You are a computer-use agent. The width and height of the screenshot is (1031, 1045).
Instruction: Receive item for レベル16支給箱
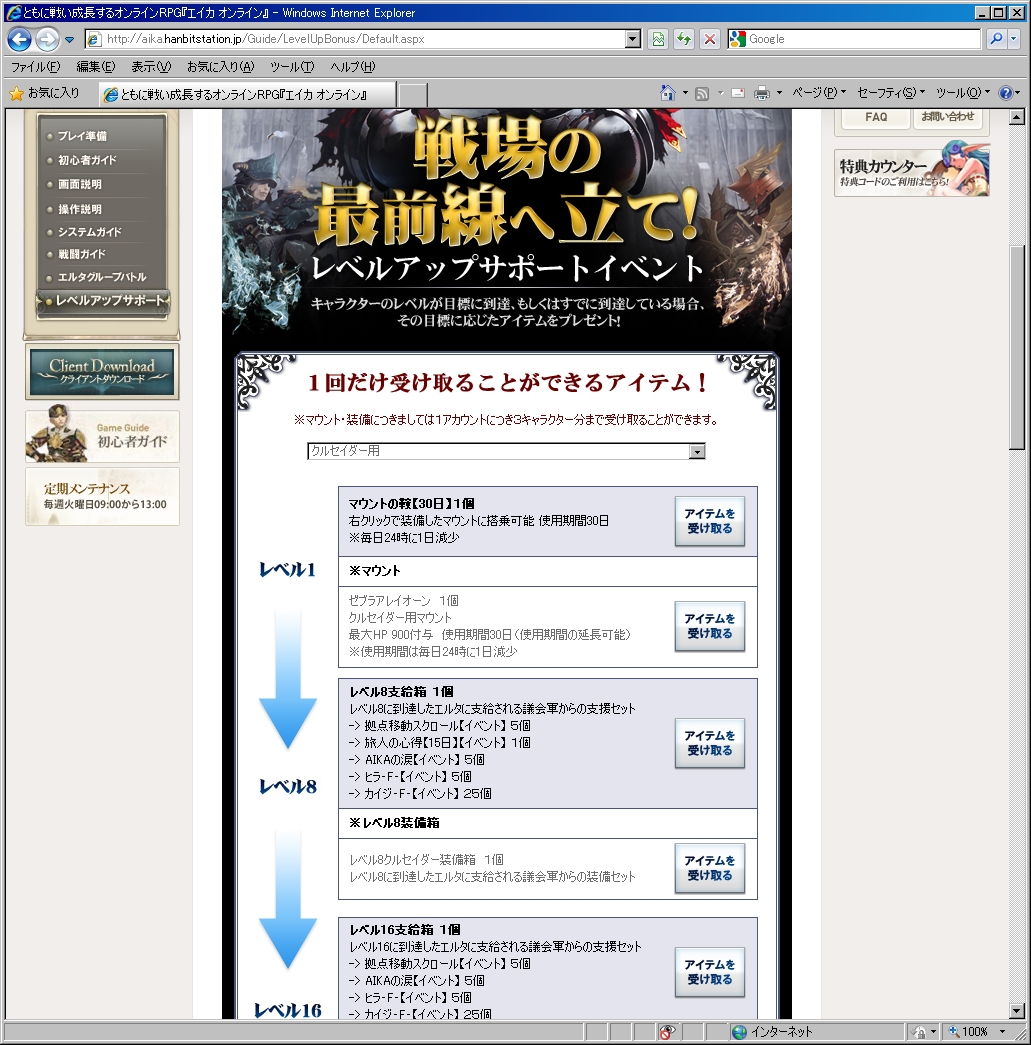click(x=710, y=972)
